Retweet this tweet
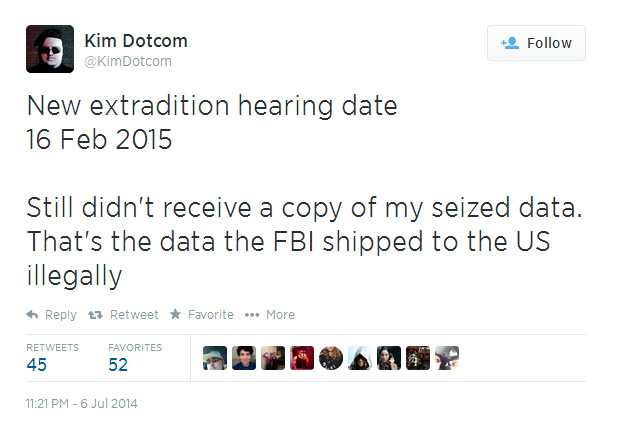Image resolution: width=617 pixels, height=426 pixels. [x=124, y=314]
